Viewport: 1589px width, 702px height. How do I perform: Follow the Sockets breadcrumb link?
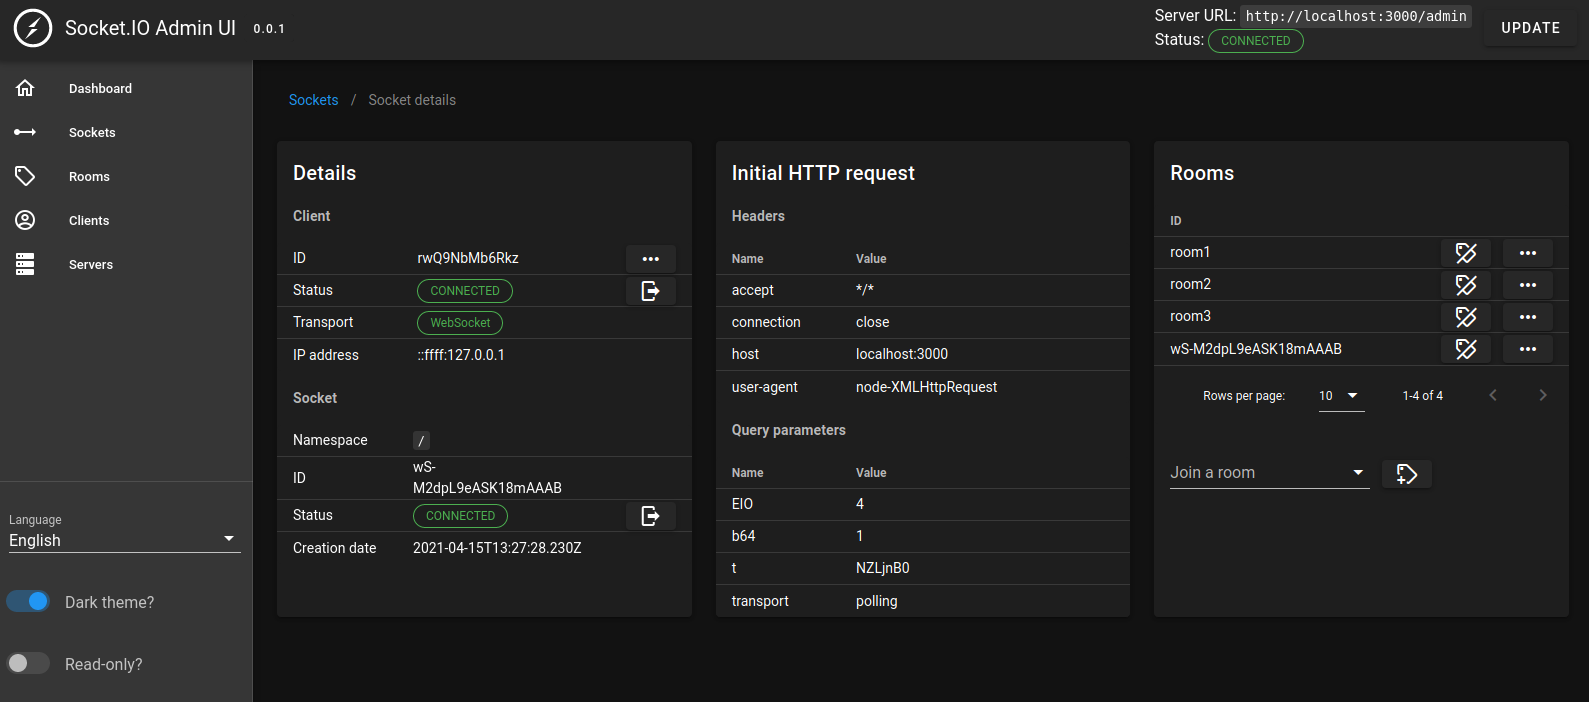[x=313, y=100]
